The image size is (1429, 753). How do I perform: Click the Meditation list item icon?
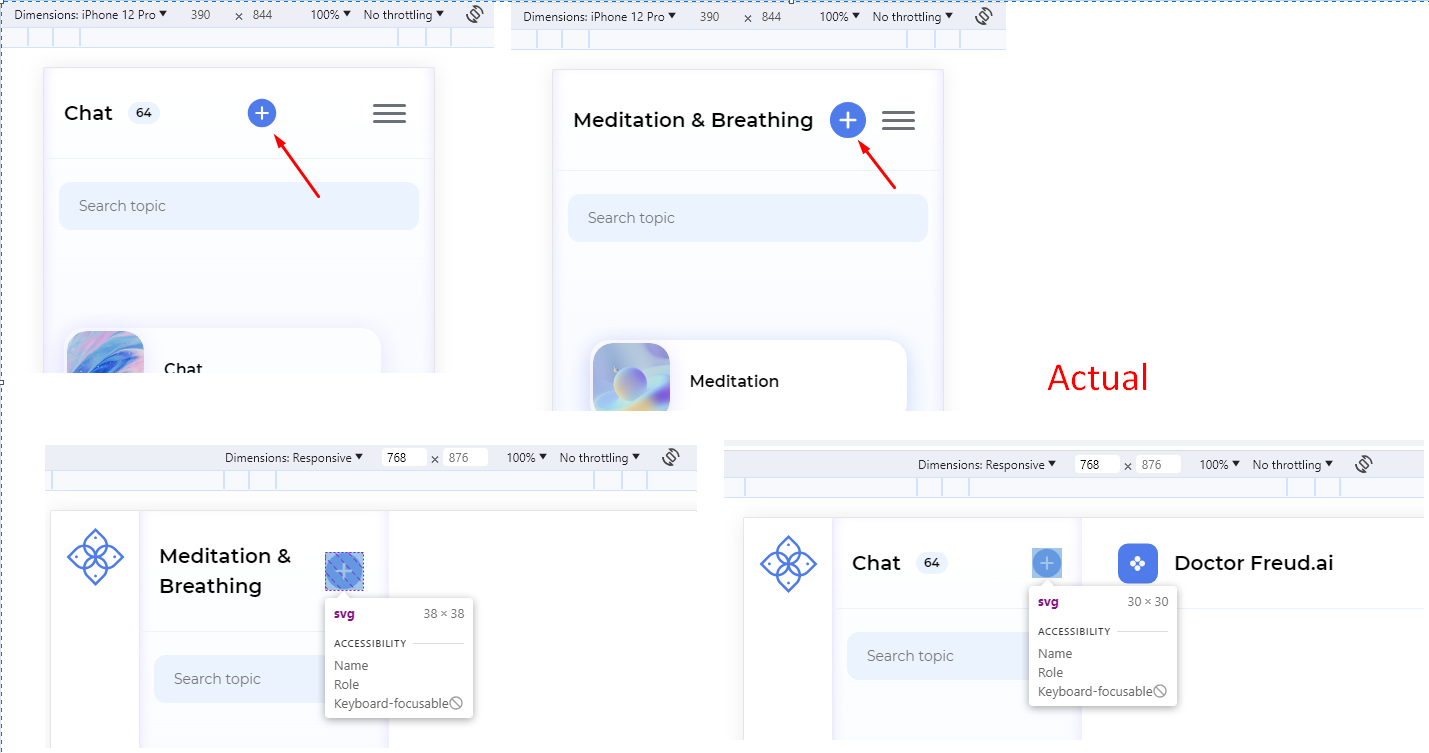point(631,378)
